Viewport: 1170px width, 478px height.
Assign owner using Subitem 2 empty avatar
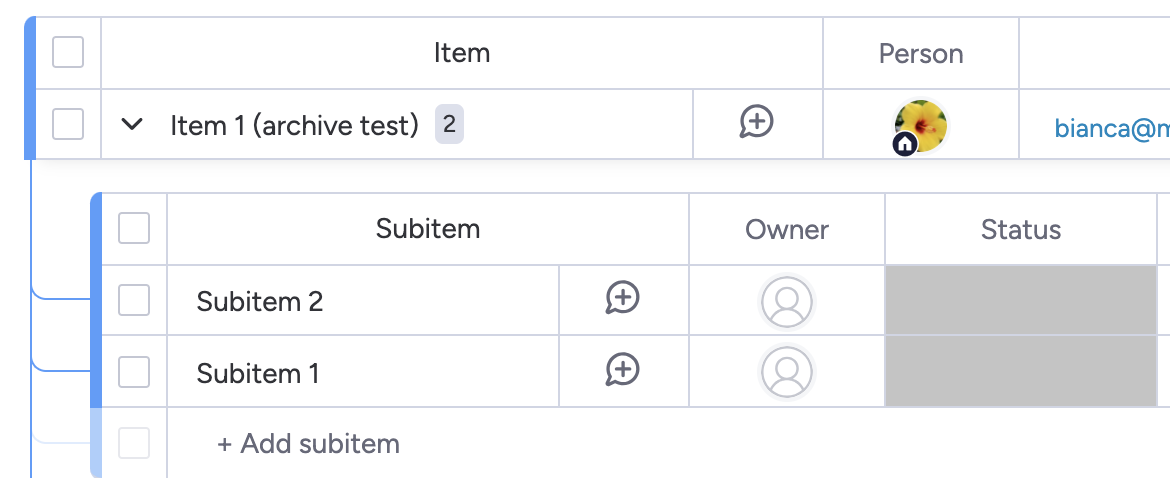pos(786,301)
